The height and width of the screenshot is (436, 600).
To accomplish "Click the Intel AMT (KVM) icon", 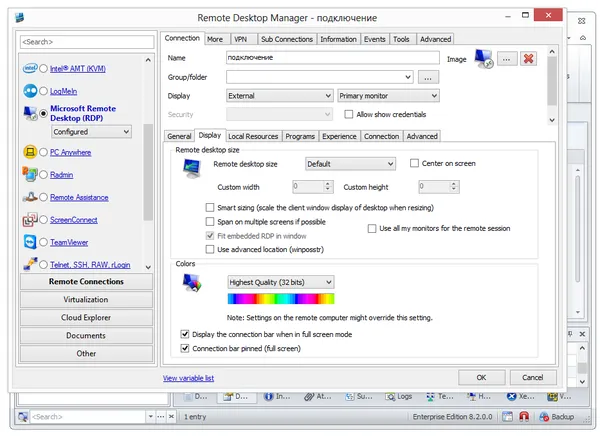I will (30, 68).
